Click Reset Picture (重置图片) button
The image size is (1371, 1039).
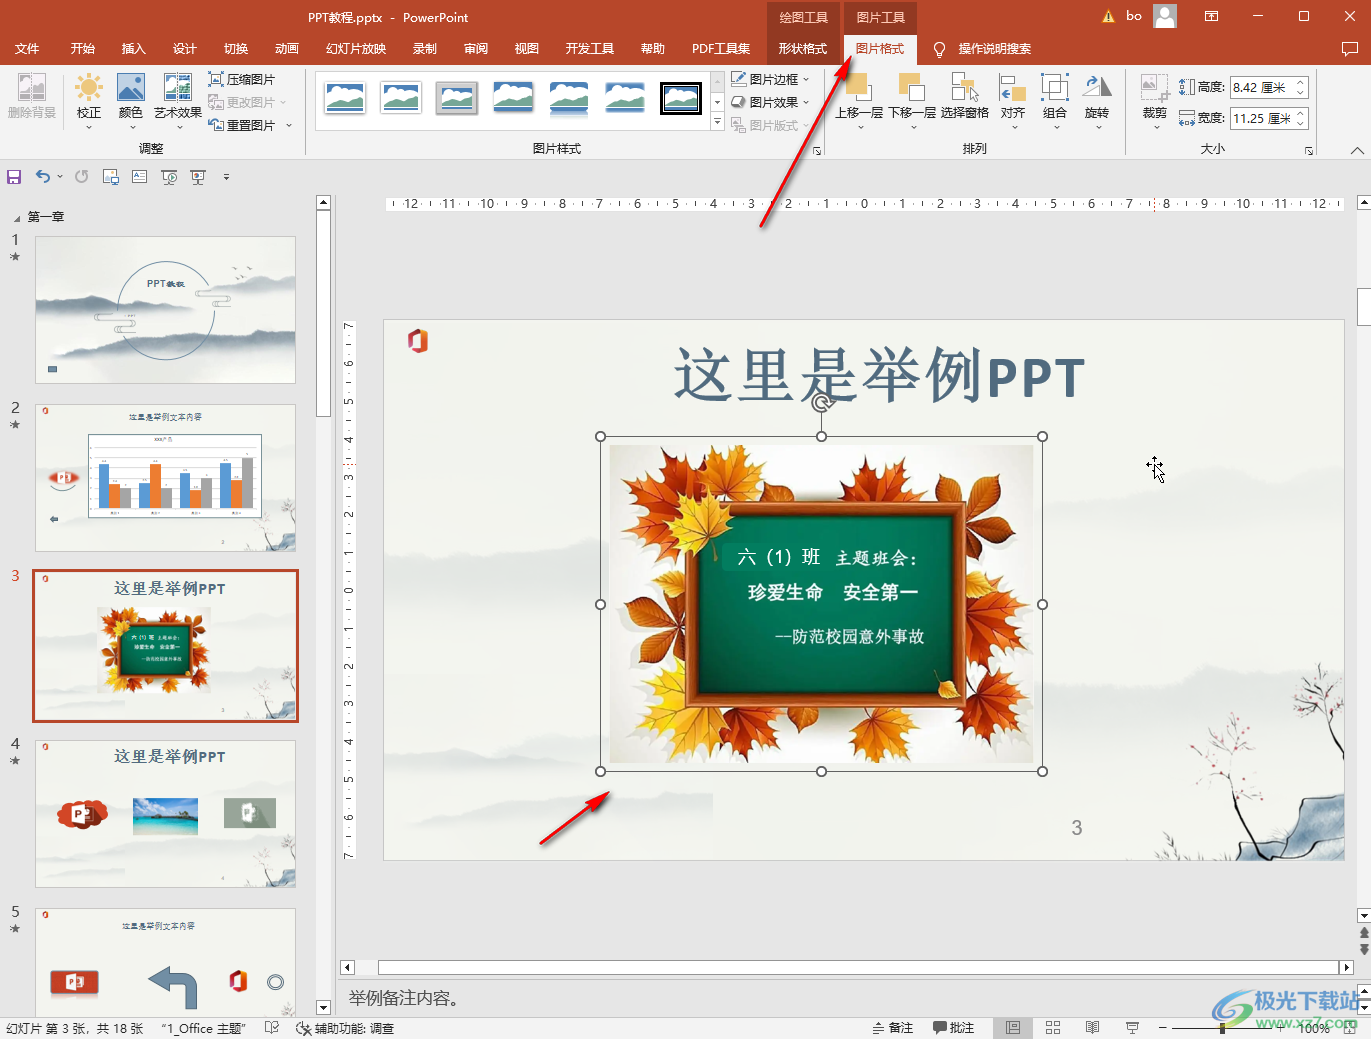pos(242,125)
